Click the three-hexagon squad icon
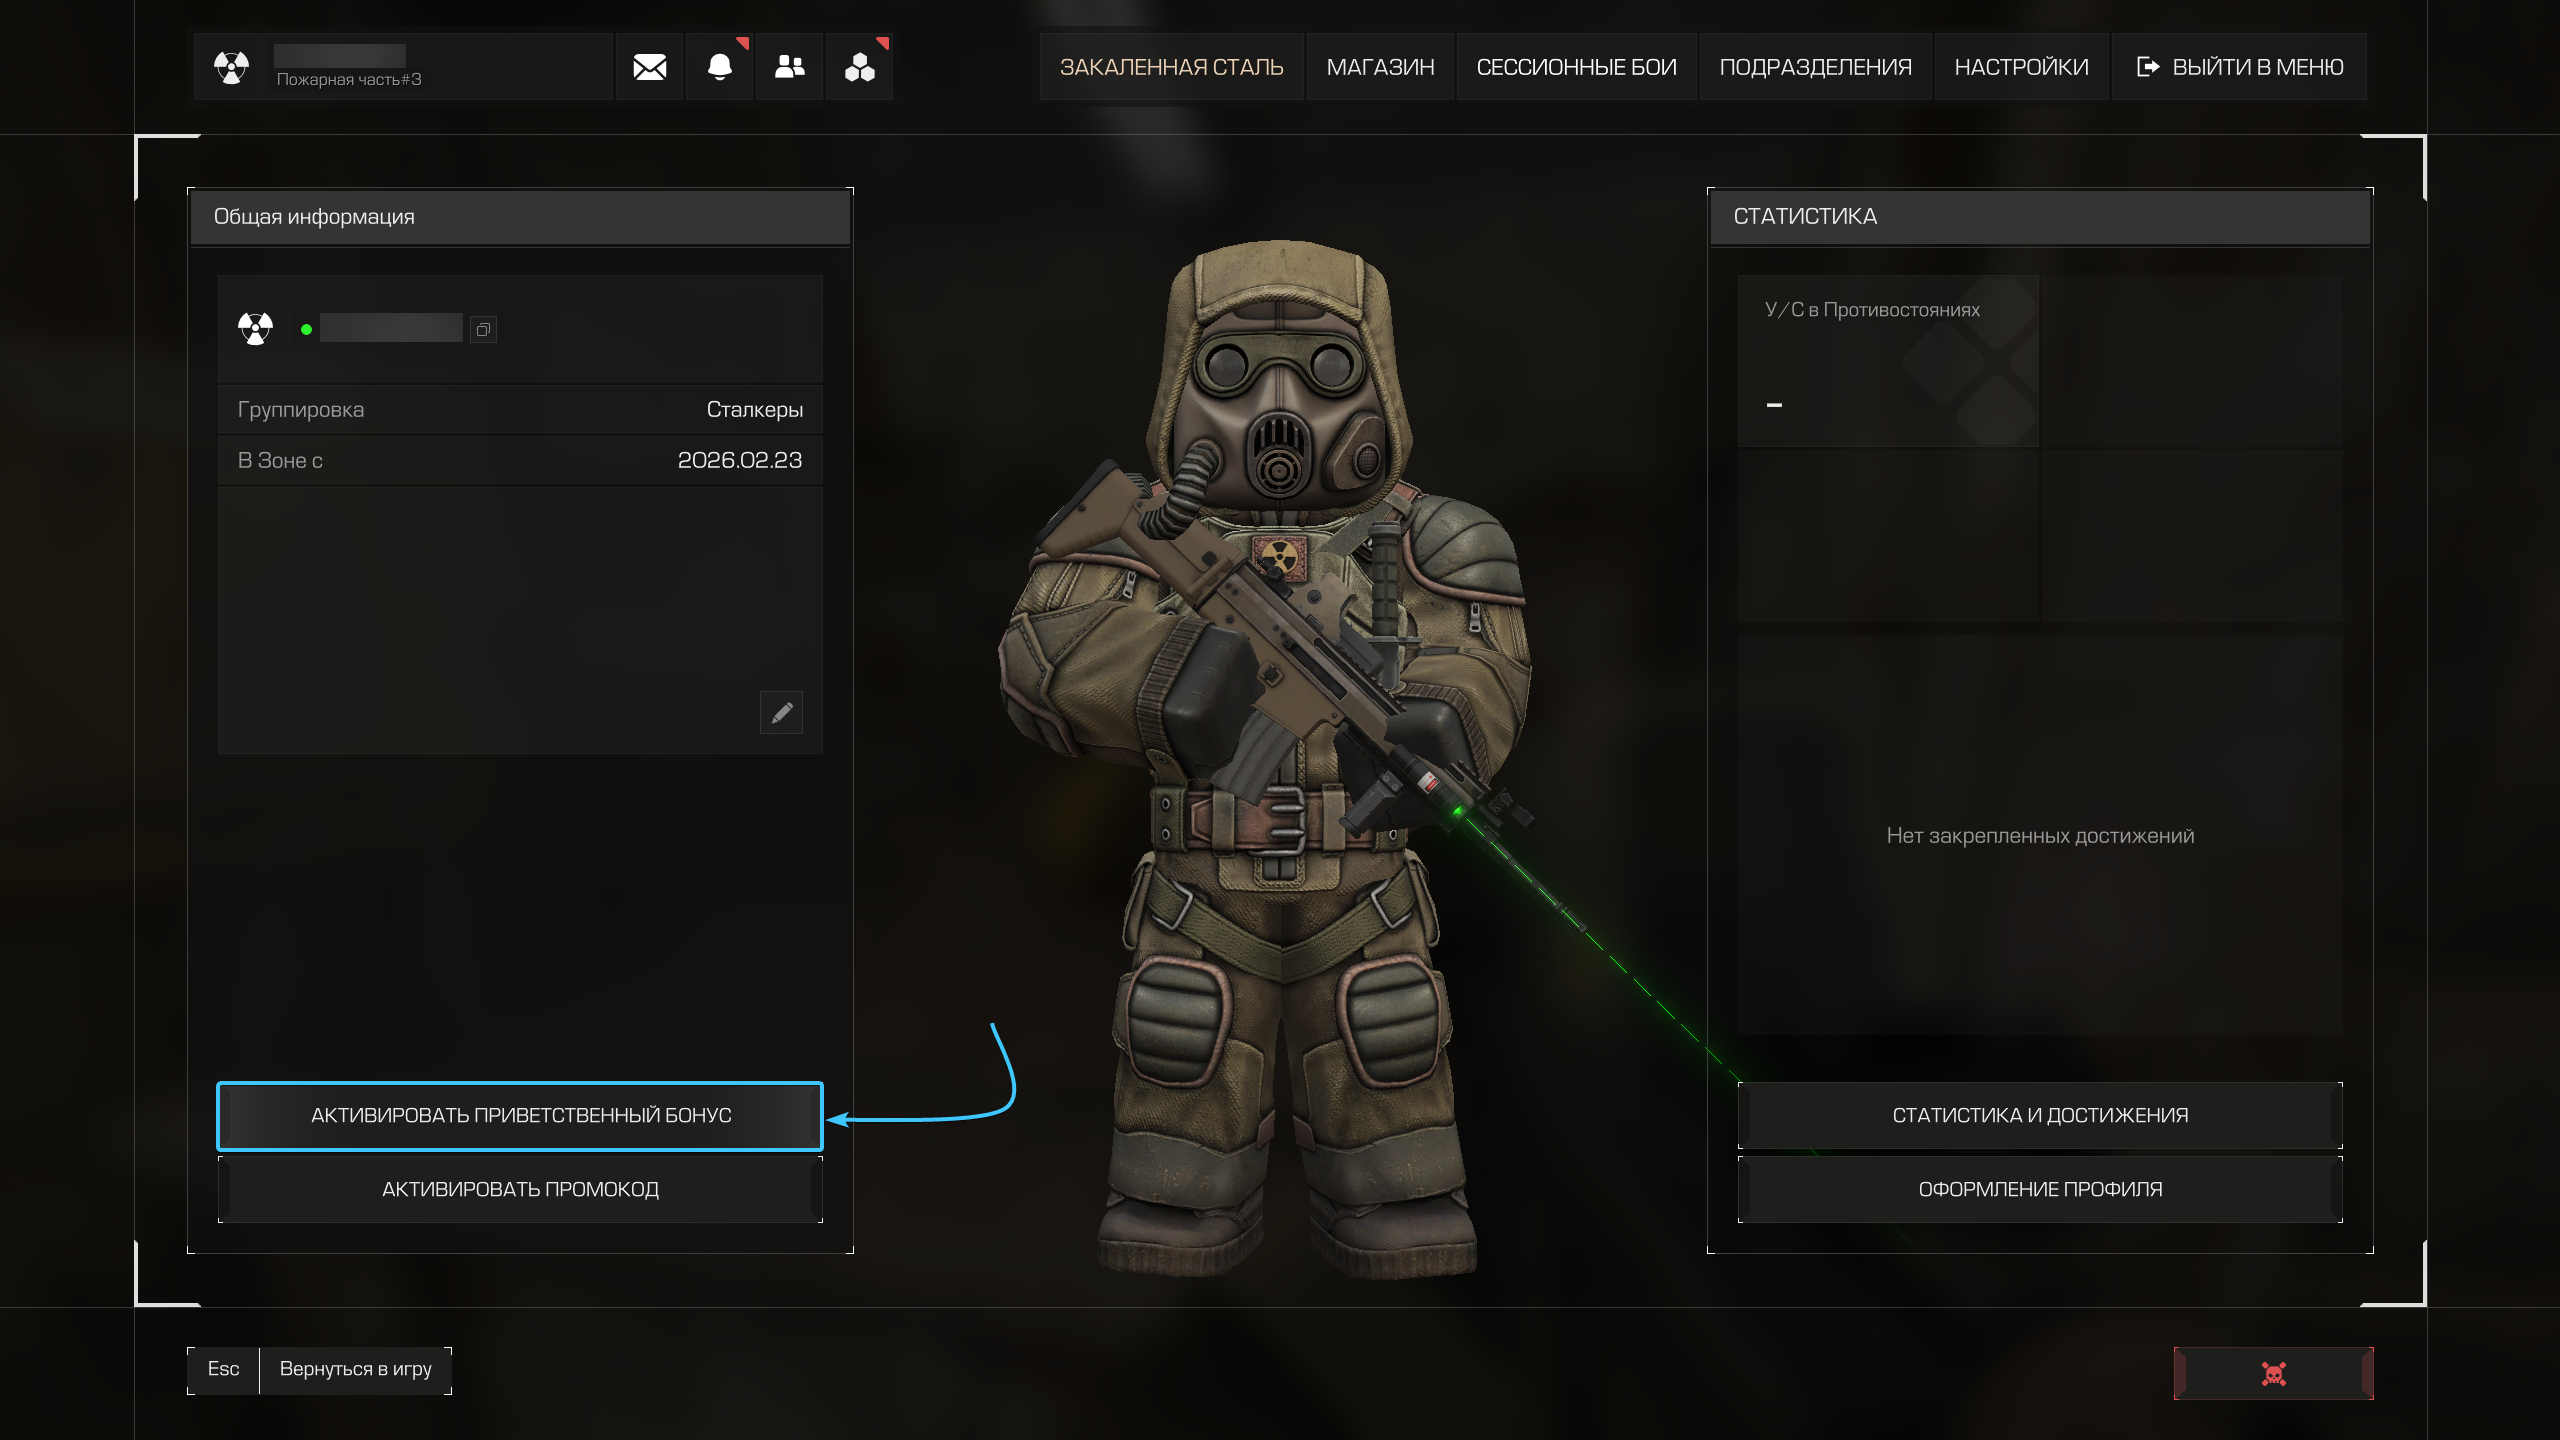Screen dimensions: 2560x1440 coord(859,67)
